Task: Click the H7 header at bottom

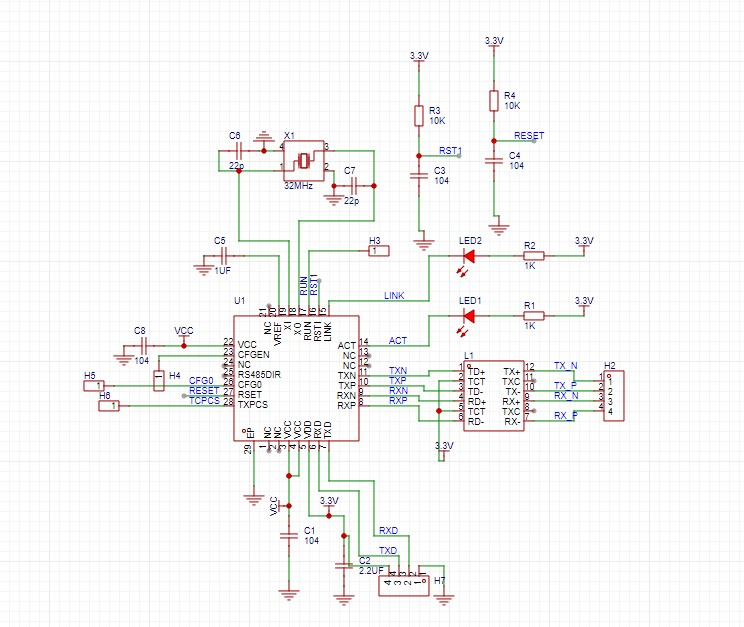Action: click(404, 582)
